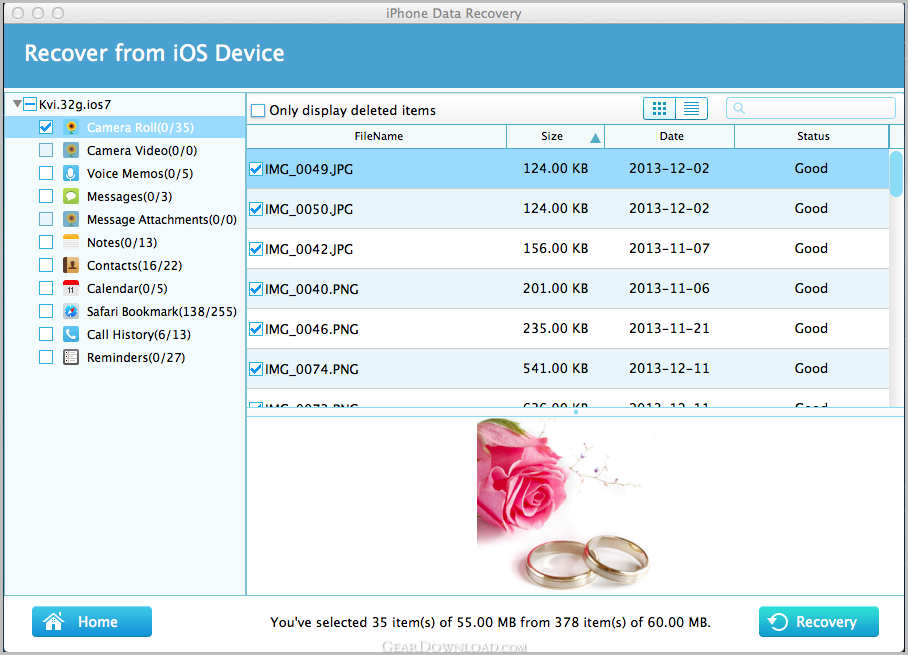Click the Camera Roll sunflower icon
This screenshot has height=655, width=908.
tap(71, 127)
